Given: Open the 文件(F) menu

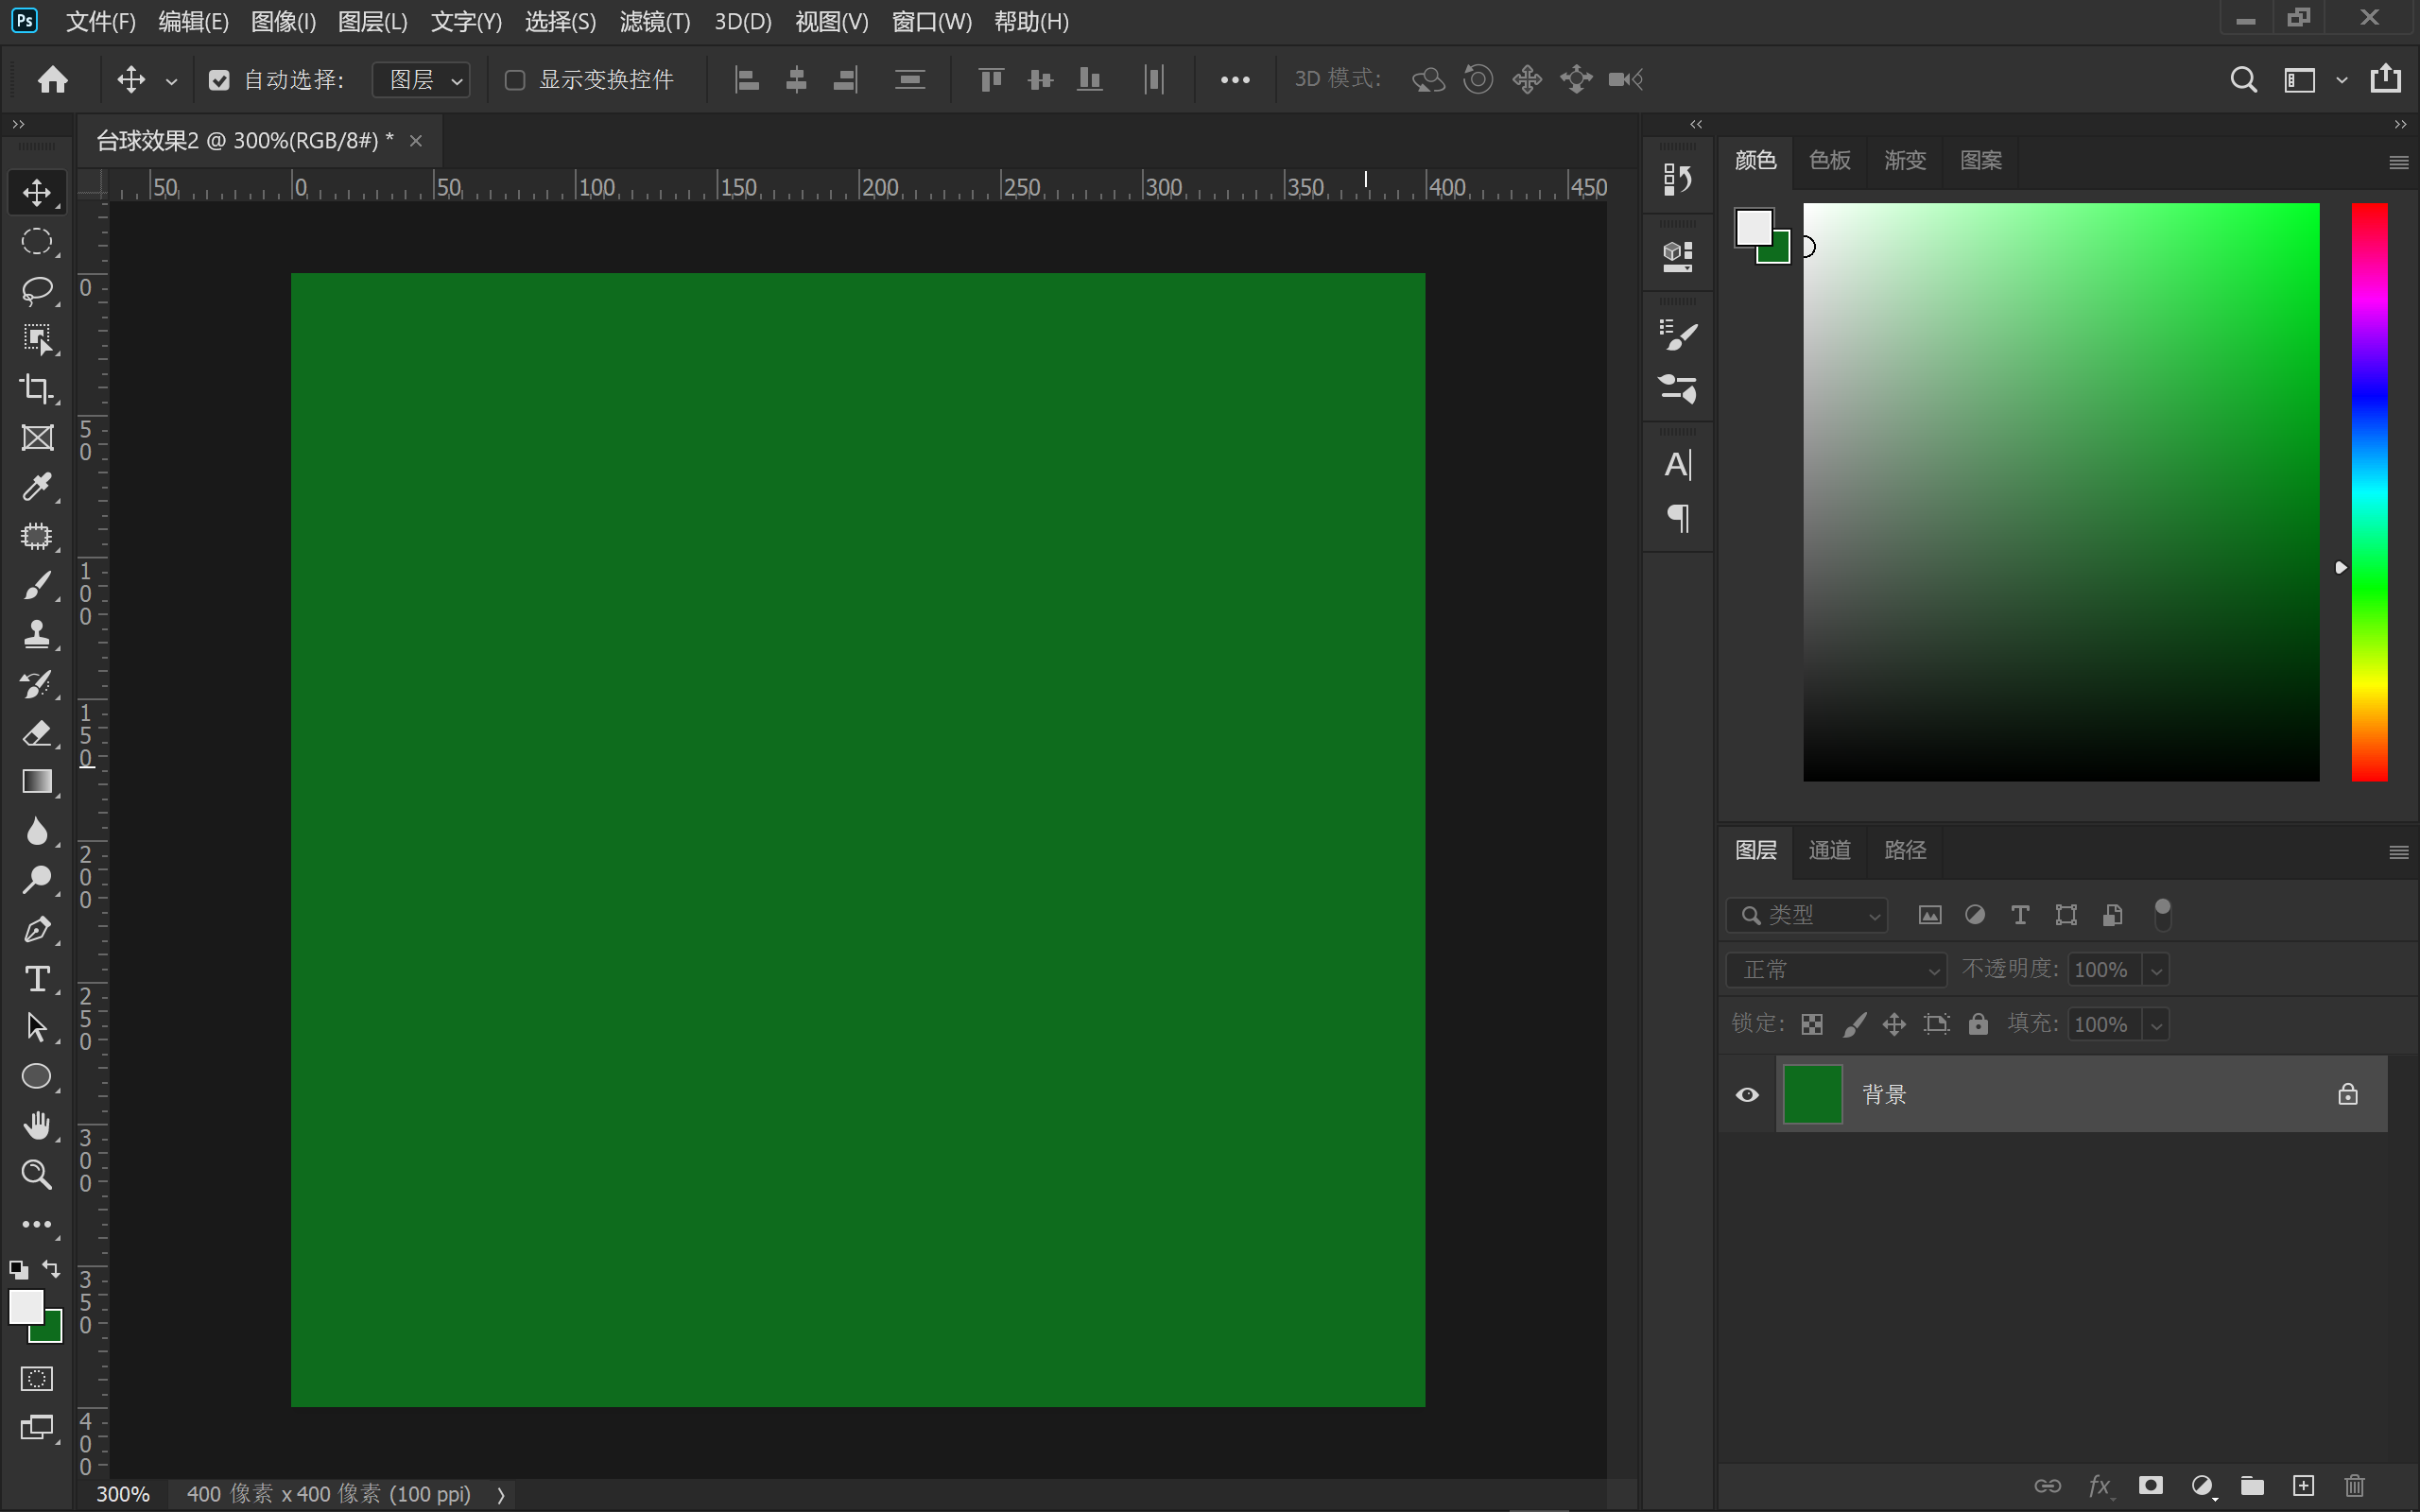Looking at the screenshot, I should [100, 22].
